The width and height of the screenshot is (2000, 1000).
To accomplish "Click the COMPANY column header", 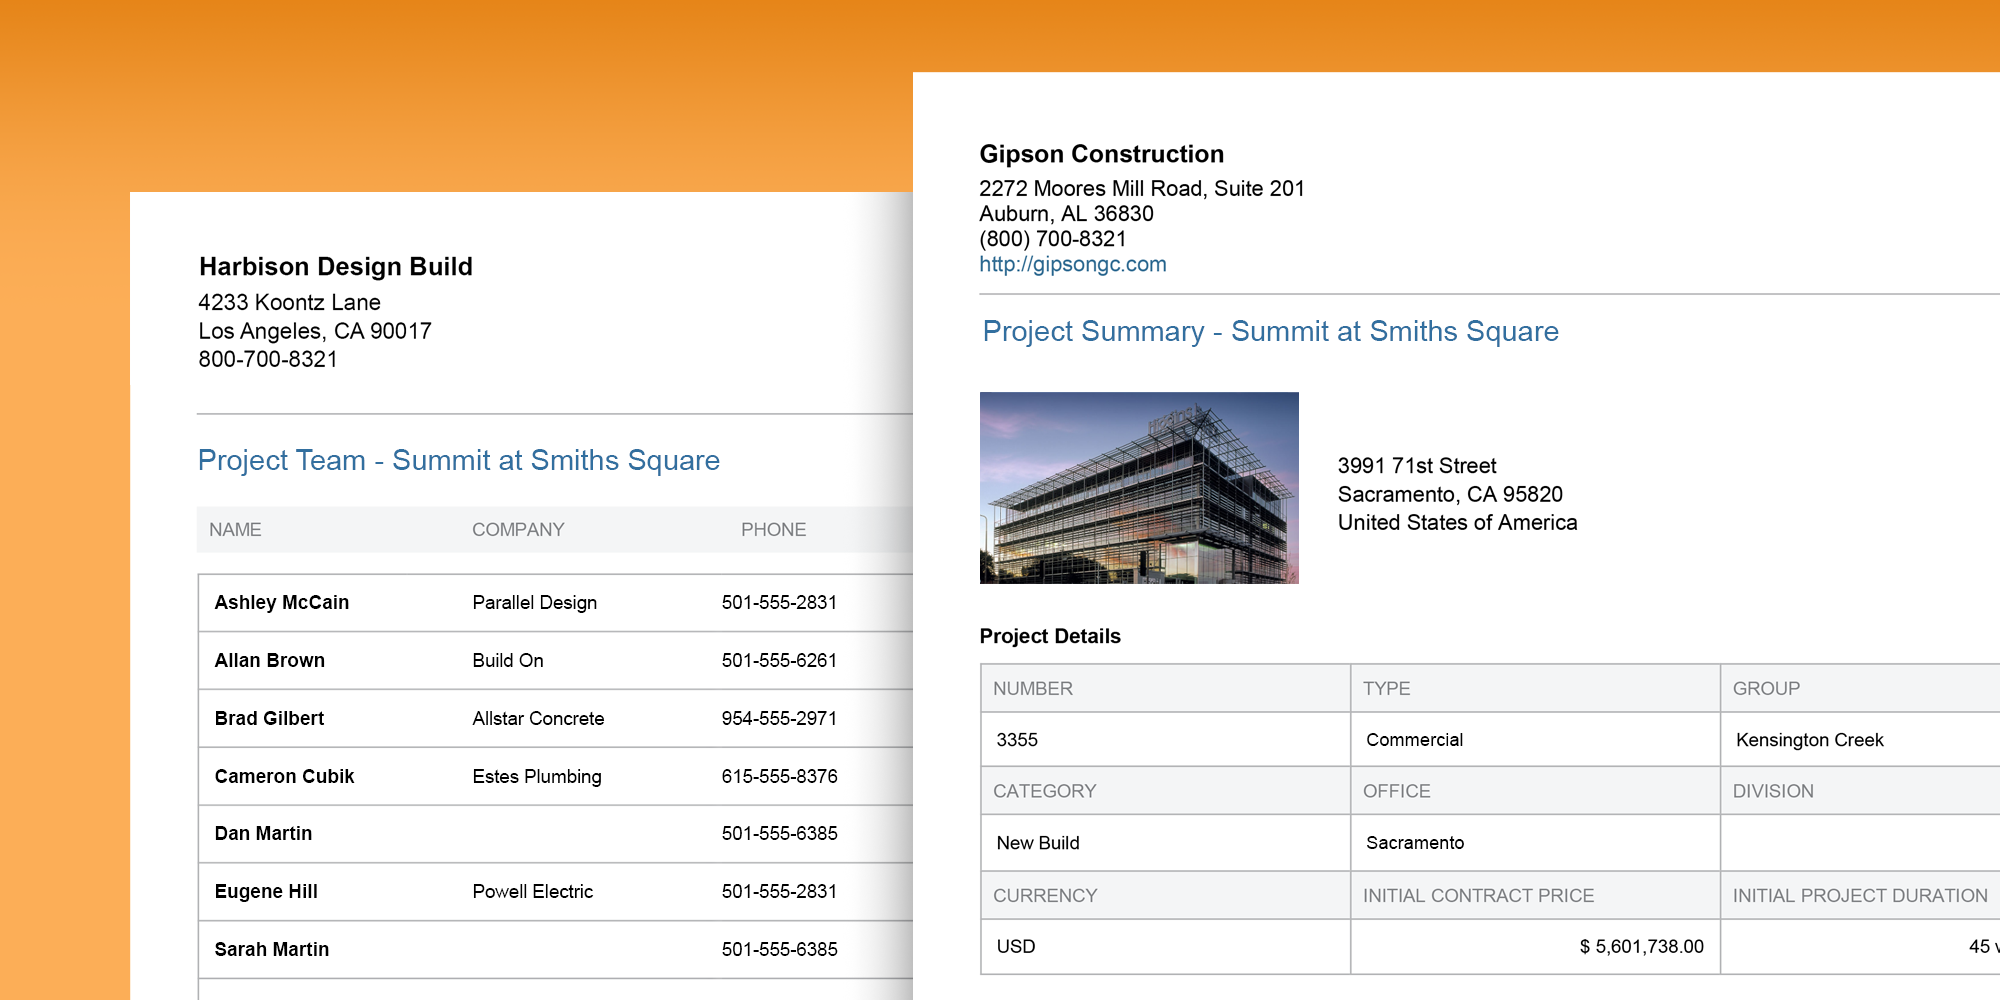I will tap(518, 529).
